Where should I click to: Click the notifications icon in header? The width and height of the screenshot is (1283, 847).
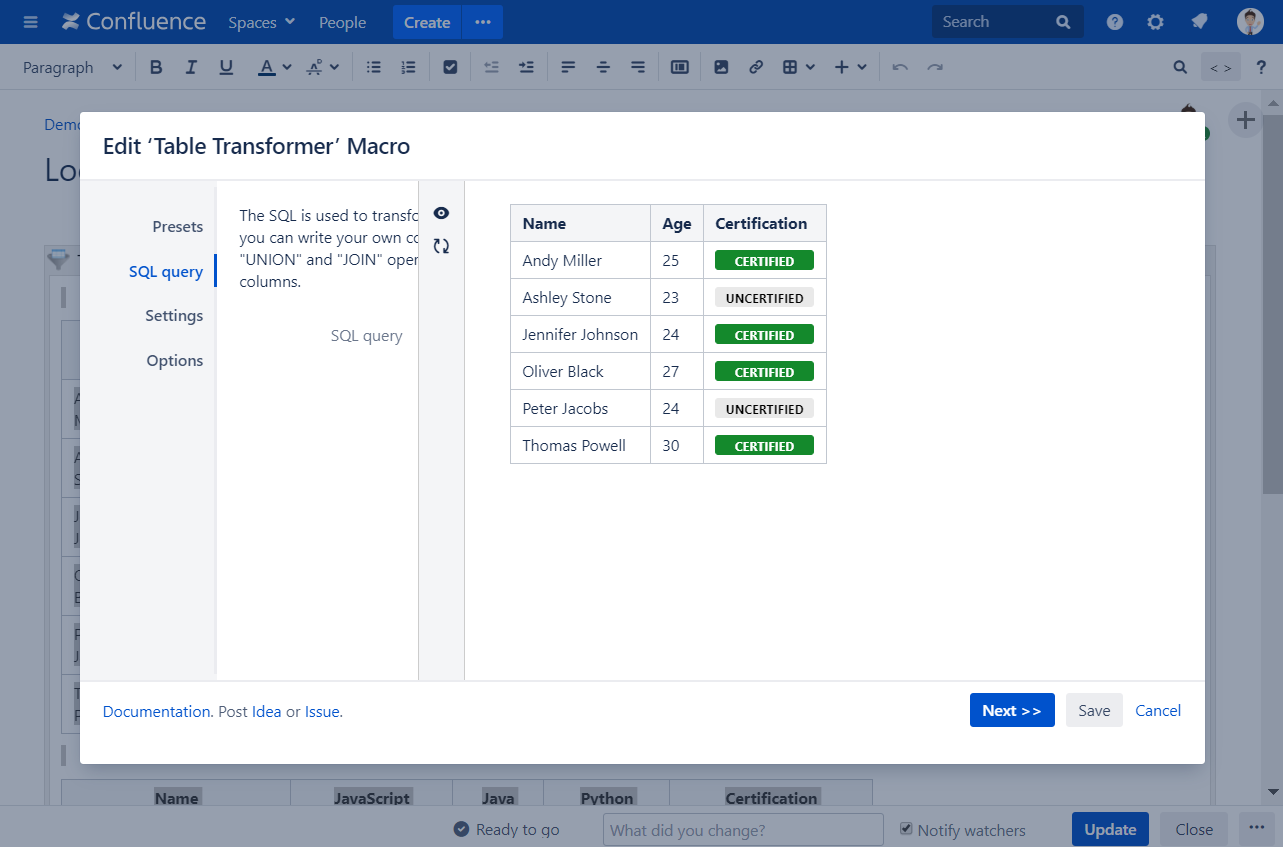pos(1199,22)
